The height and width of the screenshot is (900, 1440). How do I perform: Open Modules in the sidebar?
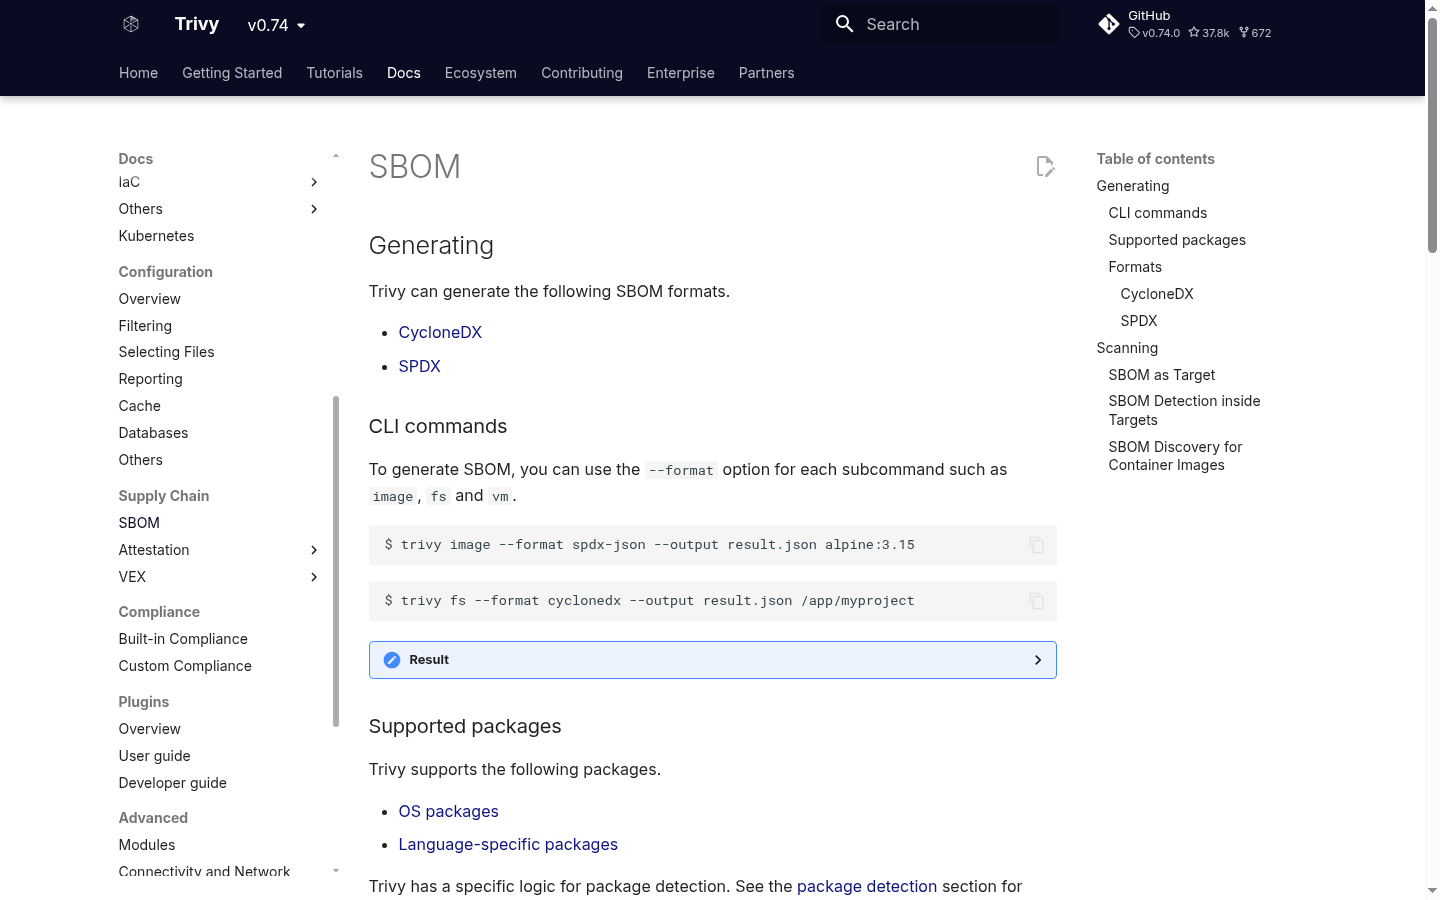coord(147,845)
